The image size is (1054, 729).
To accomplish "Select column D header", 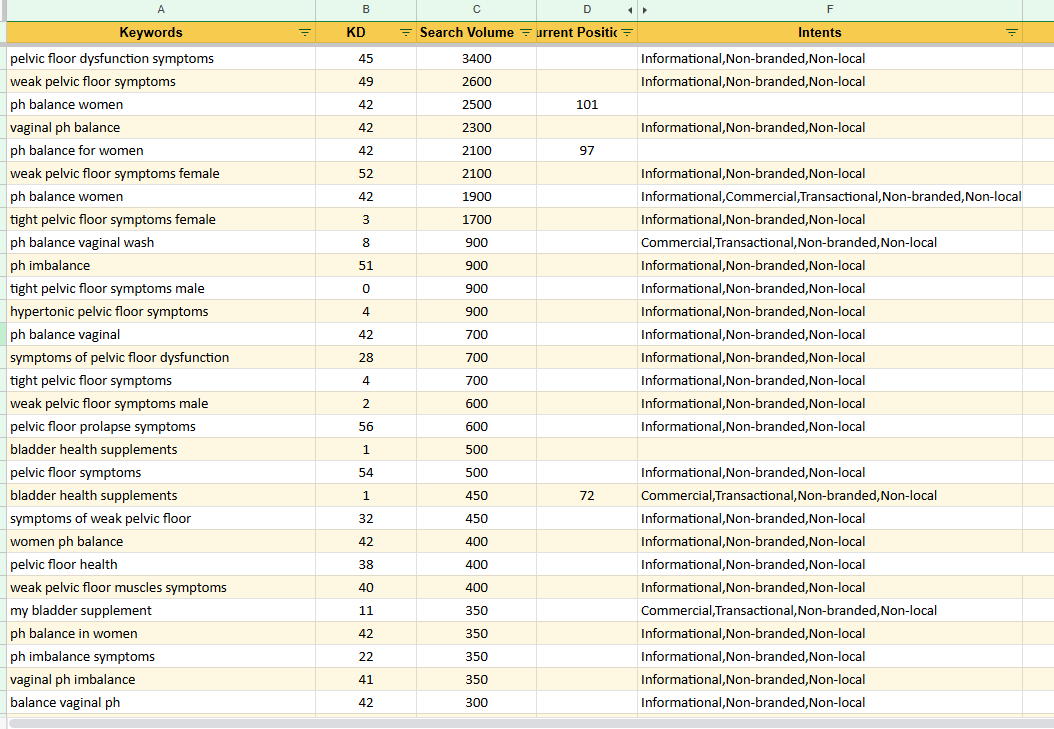I will click(587, 9).
